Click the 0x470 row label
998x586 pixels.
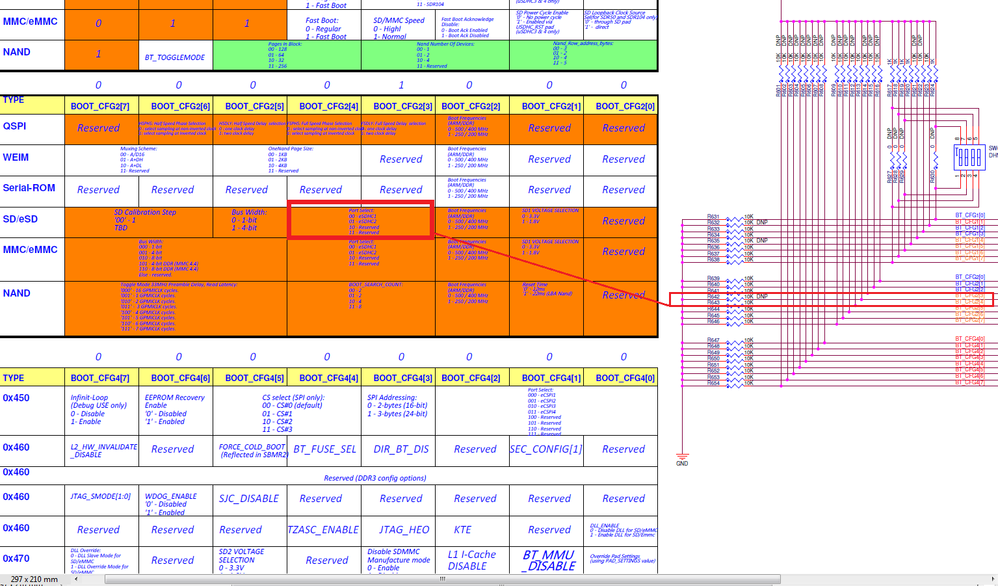pos(16,558)
